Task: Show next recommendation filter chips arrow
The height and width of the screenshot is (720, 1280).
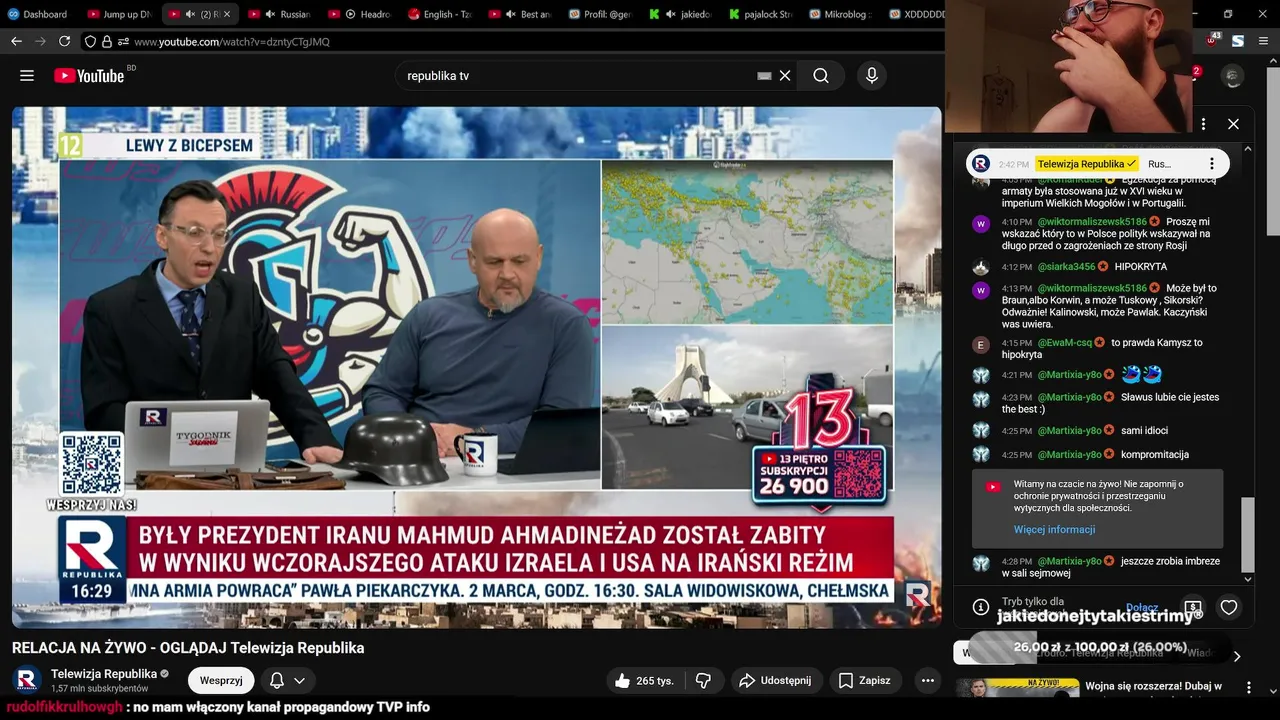Action: [x=1237, y=656]
